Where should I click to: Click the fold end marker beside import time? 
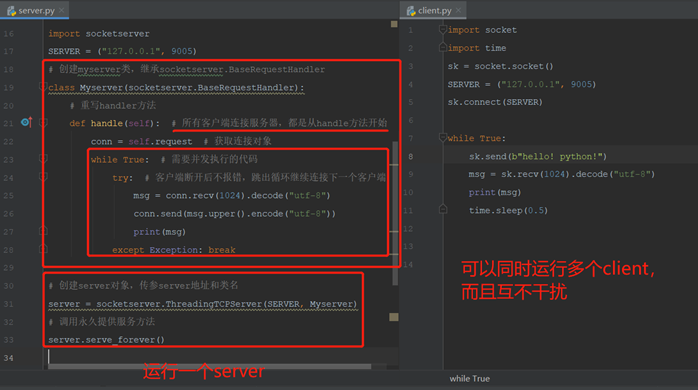(x=442, y=47)
